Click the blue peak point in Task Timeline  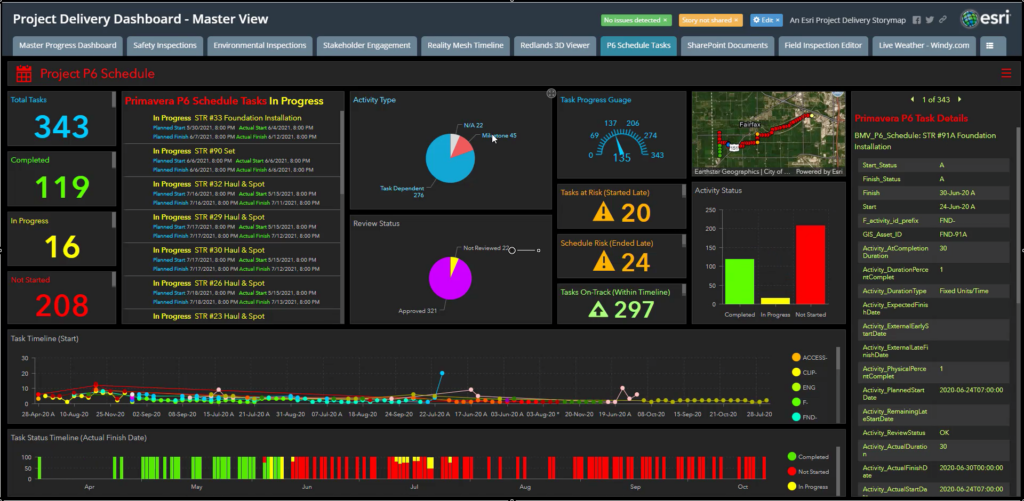point(442,373)
